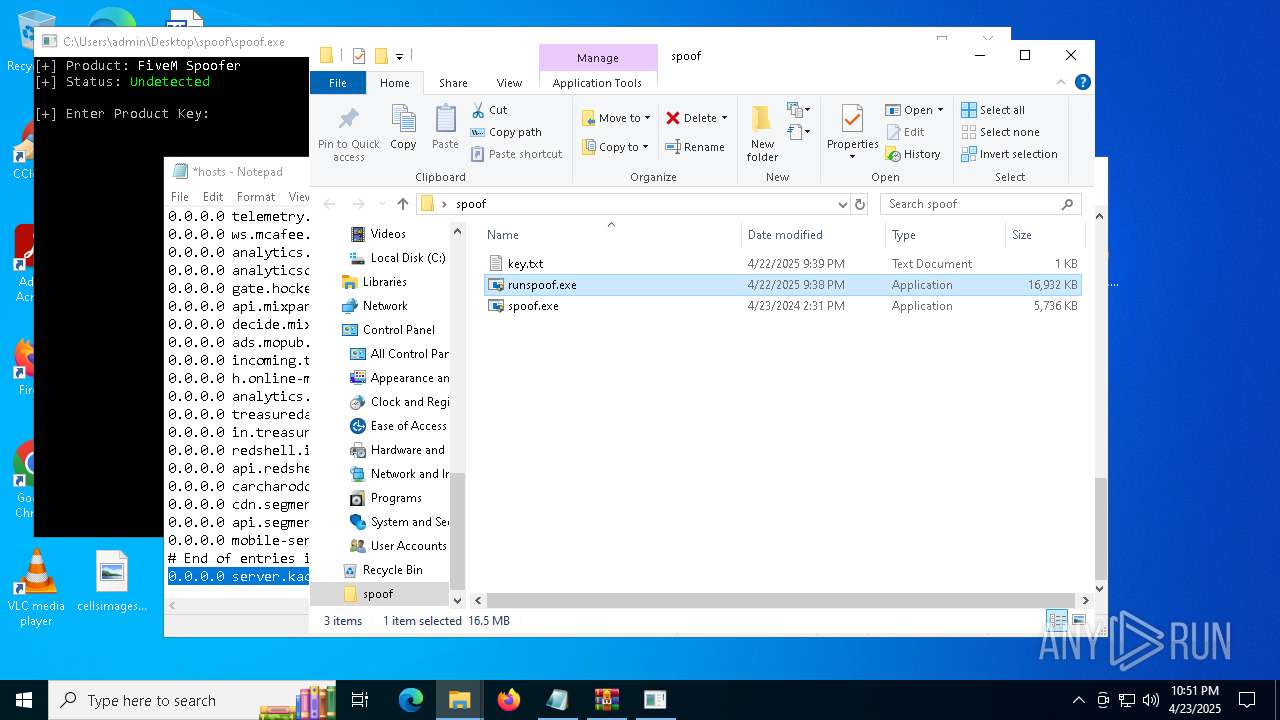Select the spoof.exe file
Screen dimensions: 1280x720
(782, 306)
